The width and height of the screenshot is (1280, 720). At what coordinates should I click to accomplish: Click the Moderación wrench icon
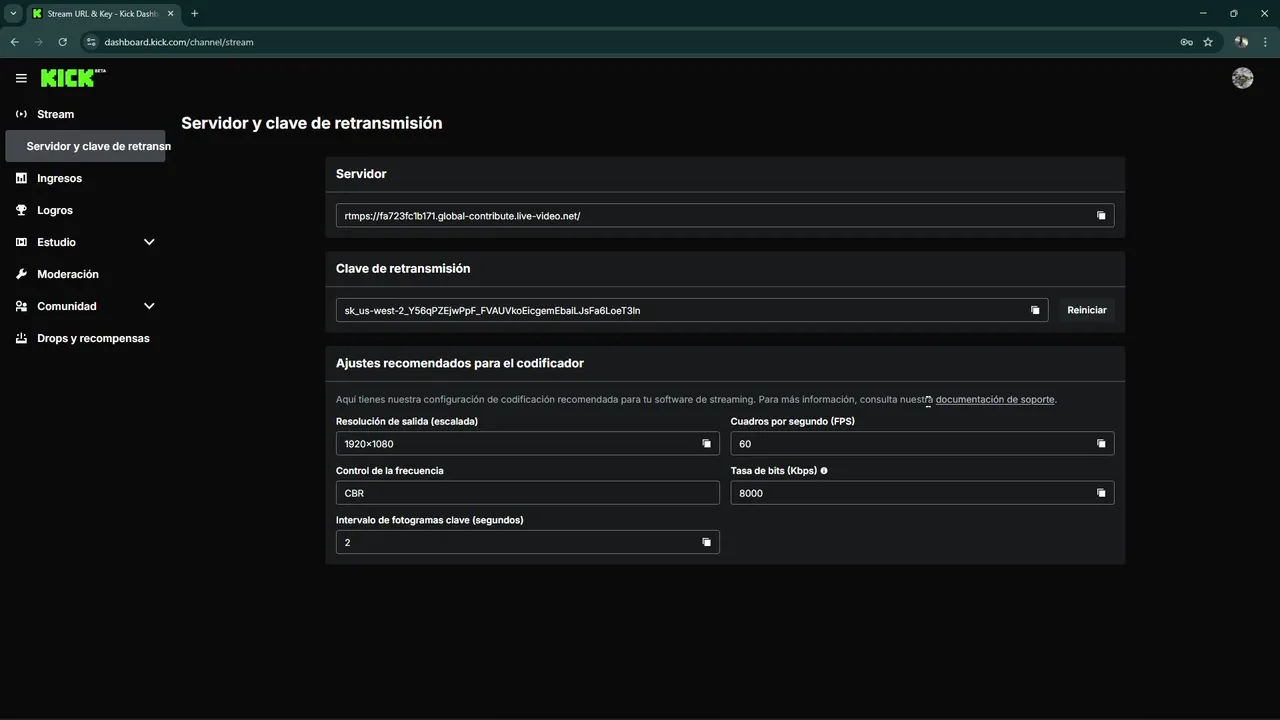pyautogui.click(x=22, y=274)
